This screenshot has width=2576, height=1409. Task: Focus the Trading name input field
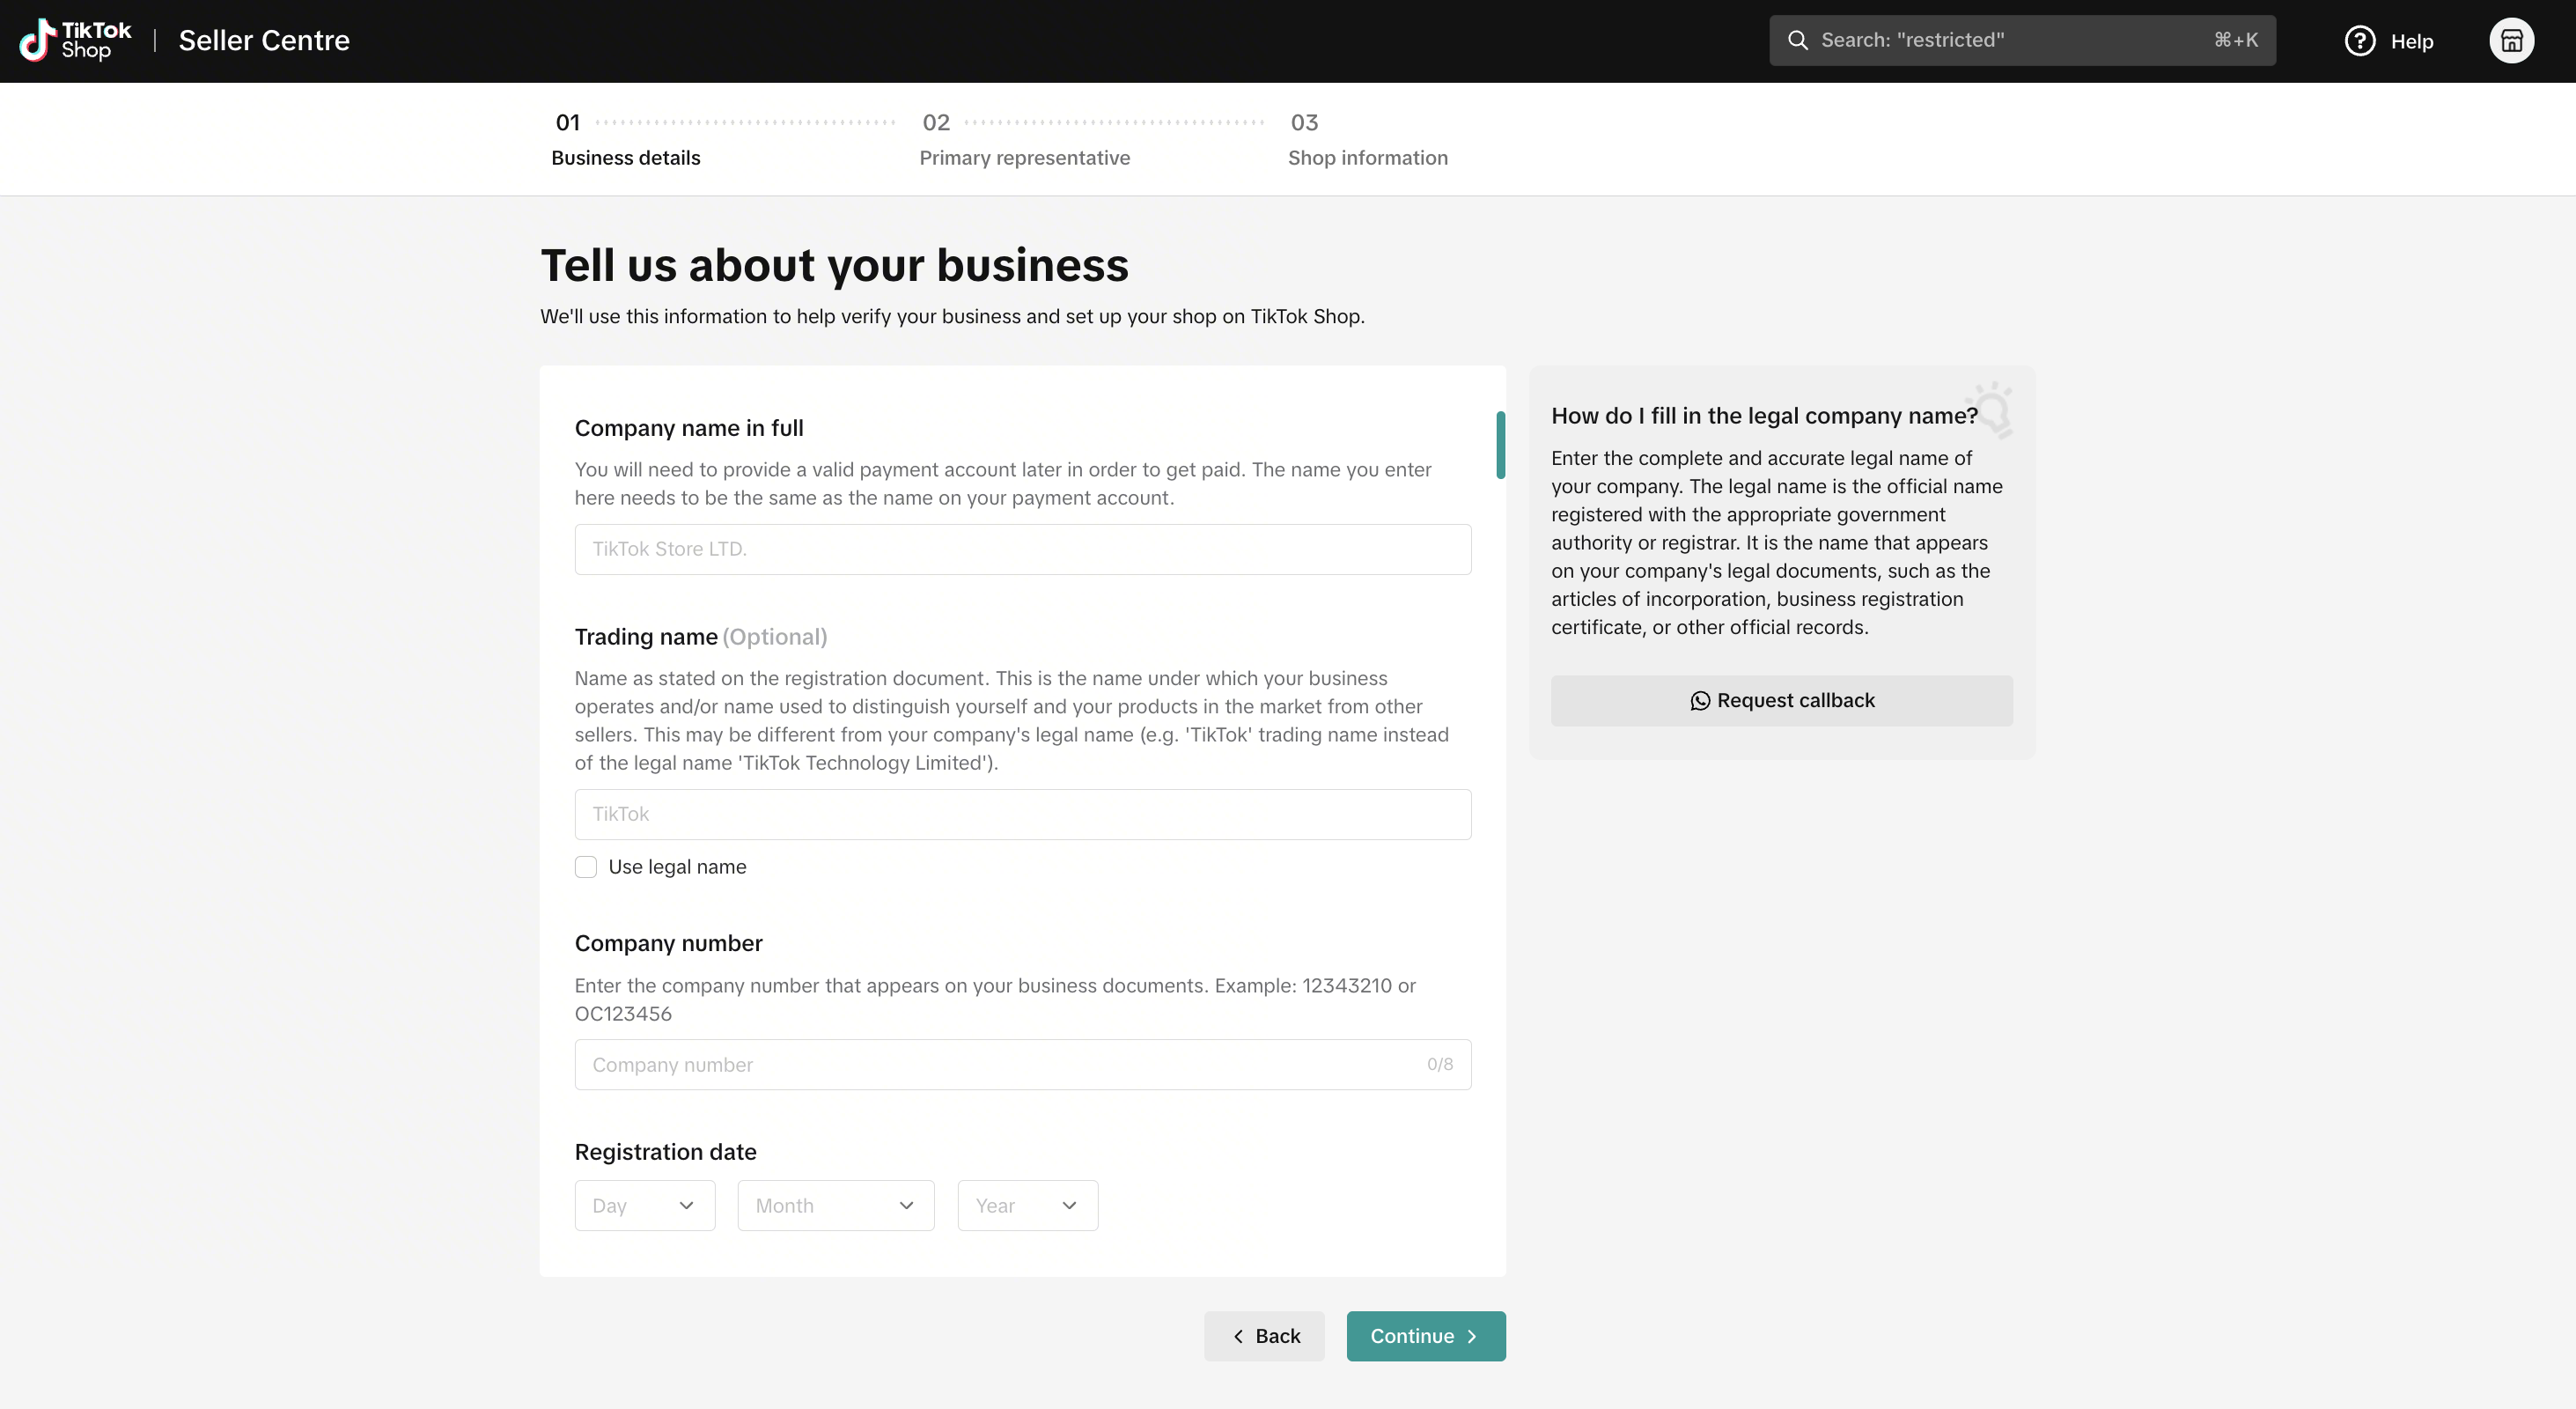tap(1023, 814)
